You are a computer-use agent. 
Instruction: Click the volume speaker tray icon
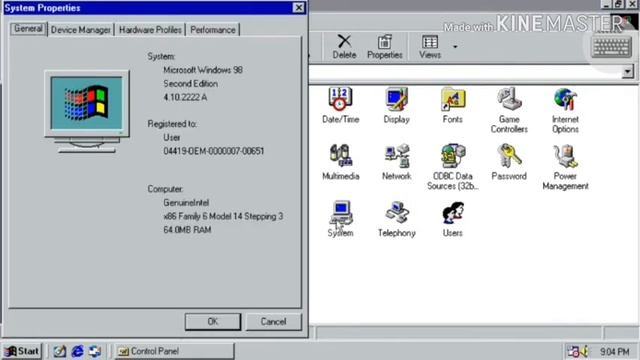[585, 351]
